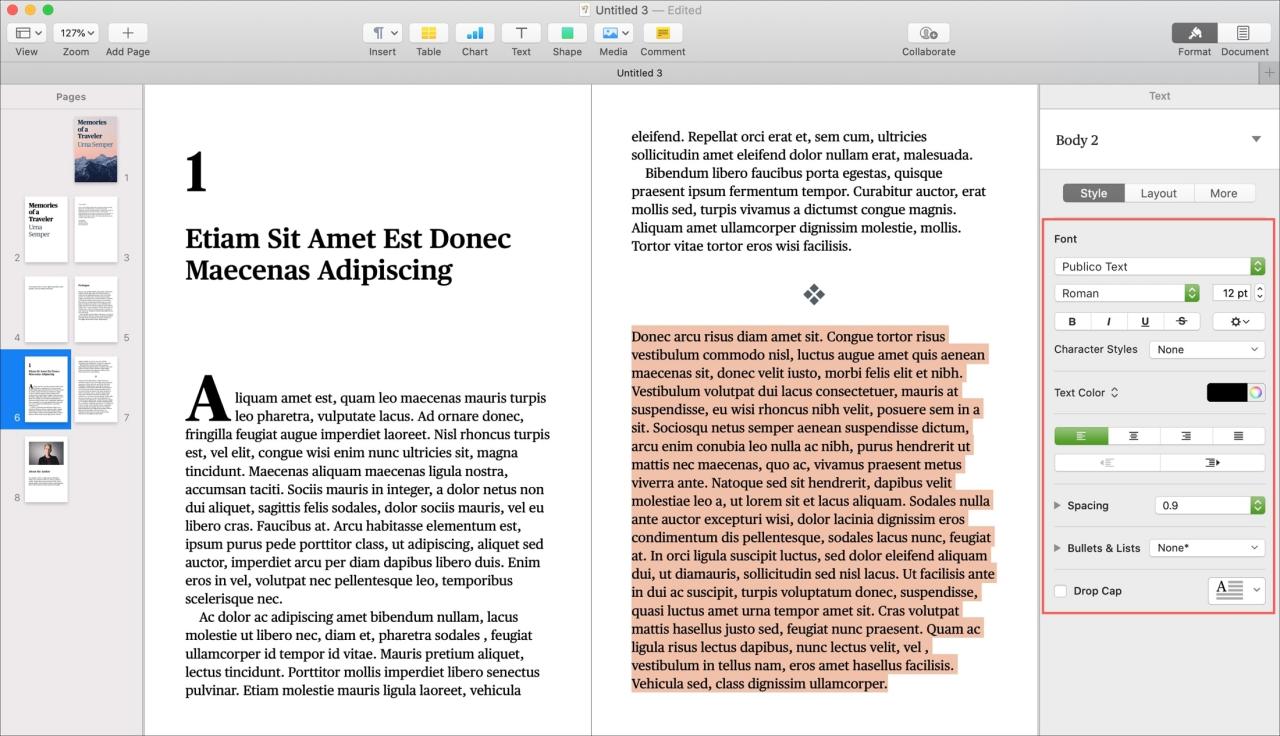Switch to the Style tab
The height and width of the screenshot is (736, 1280).
1093,193
